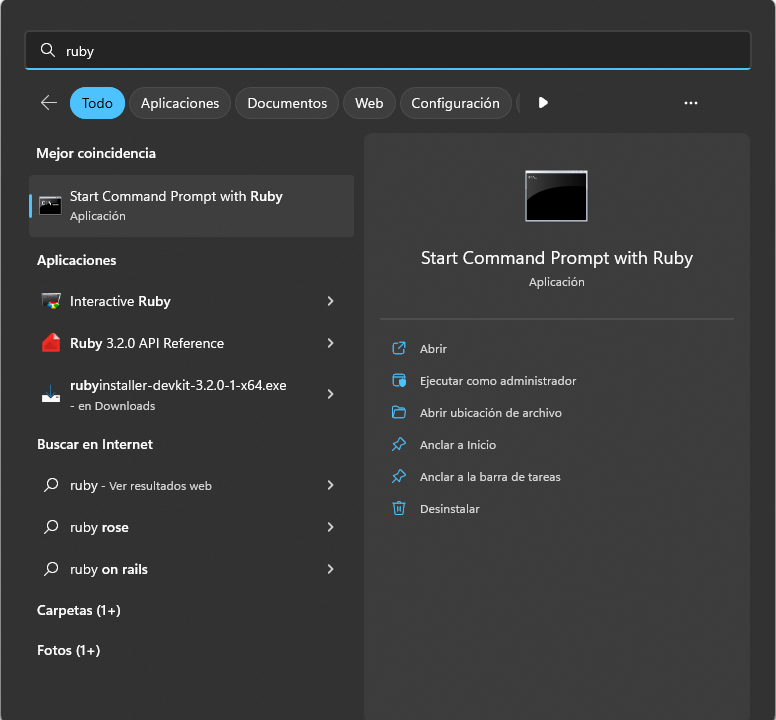Choose Abrir ubicación de archivo
Viewport: 776px width, 720px height.
[491, 413]
